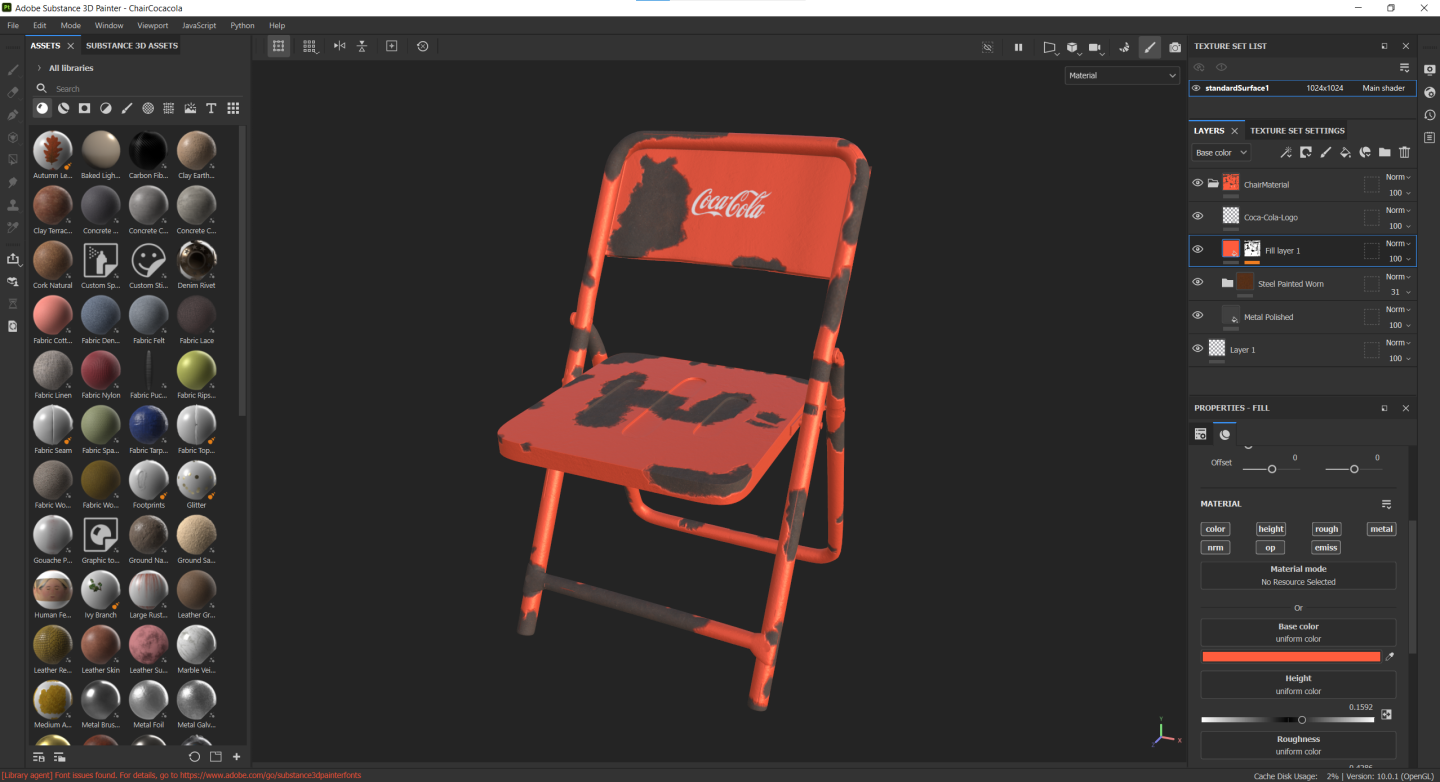Click the pause rendering icon
Image resolution: width=1440 pixels, height=782 pixels.
pyautogui.click(x=1018, y=47)
